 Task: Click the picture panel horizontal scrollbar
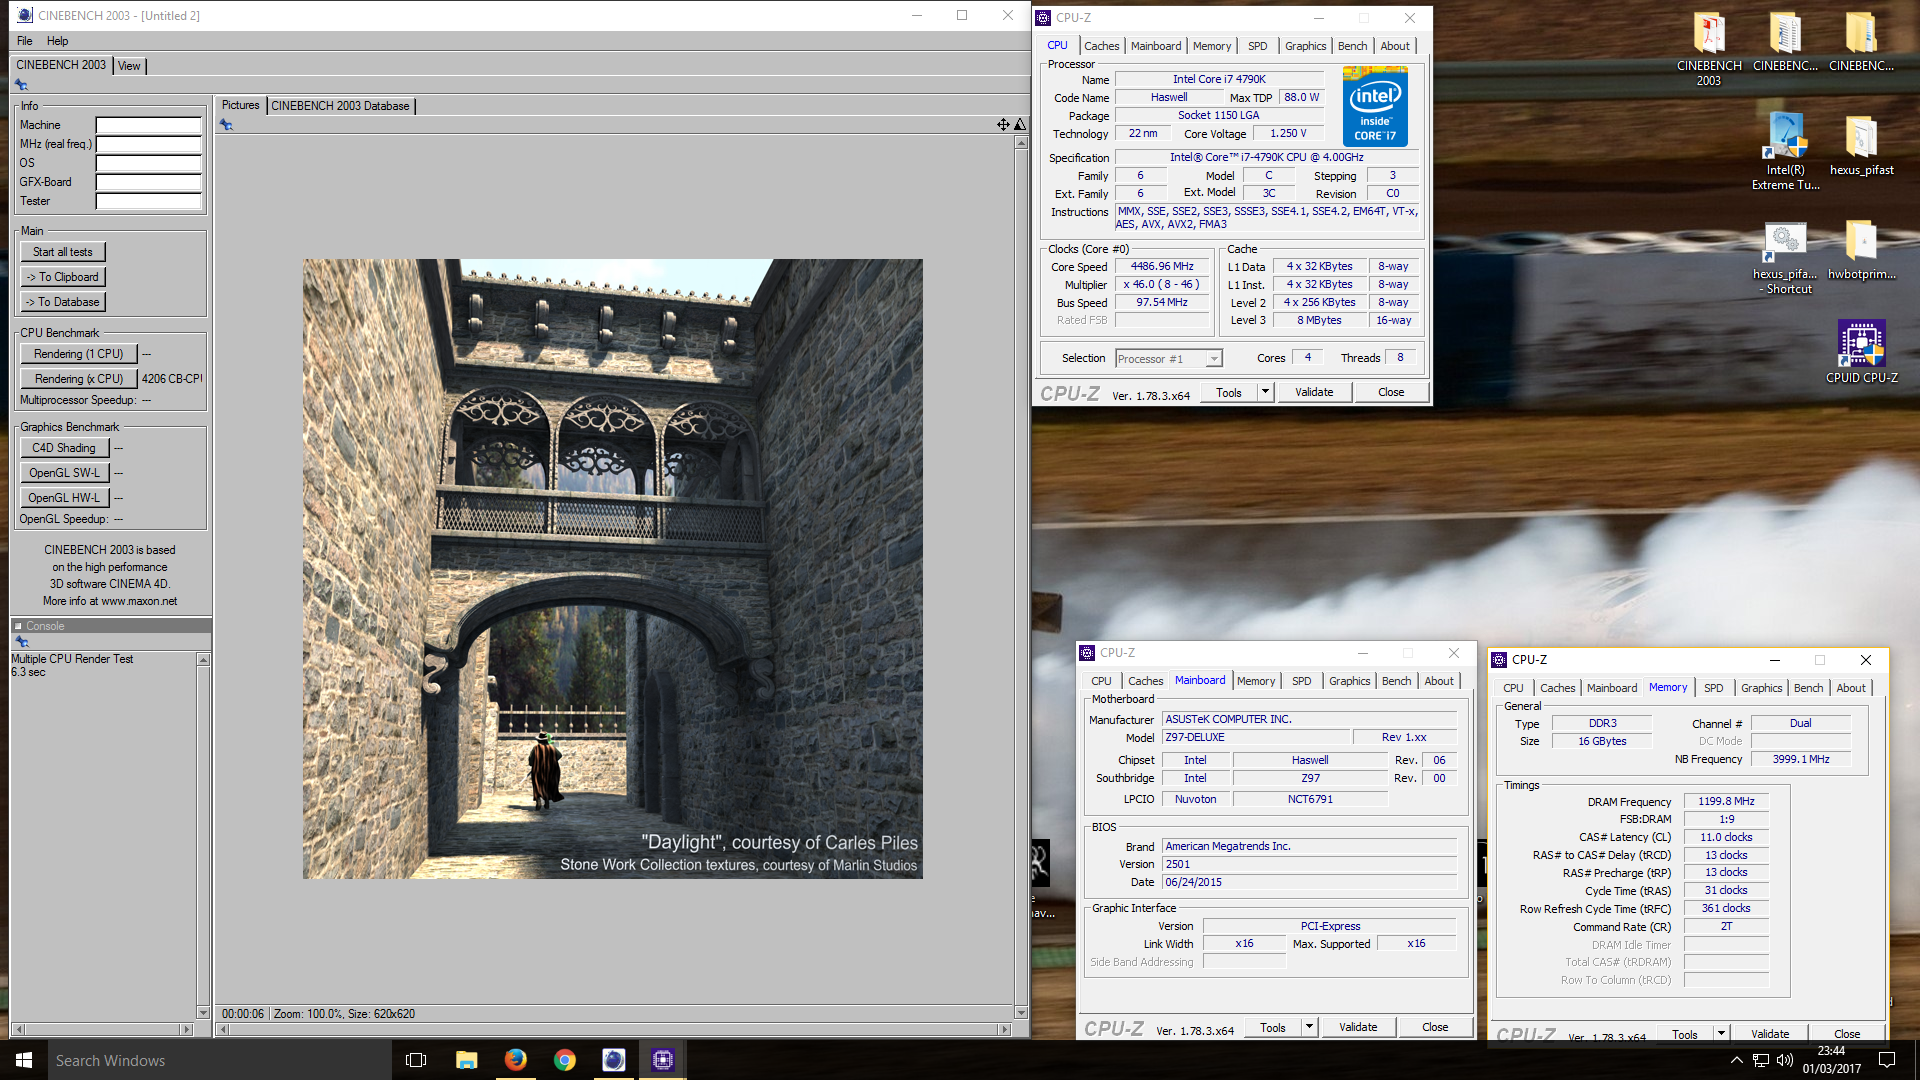tap(614, 1029)
